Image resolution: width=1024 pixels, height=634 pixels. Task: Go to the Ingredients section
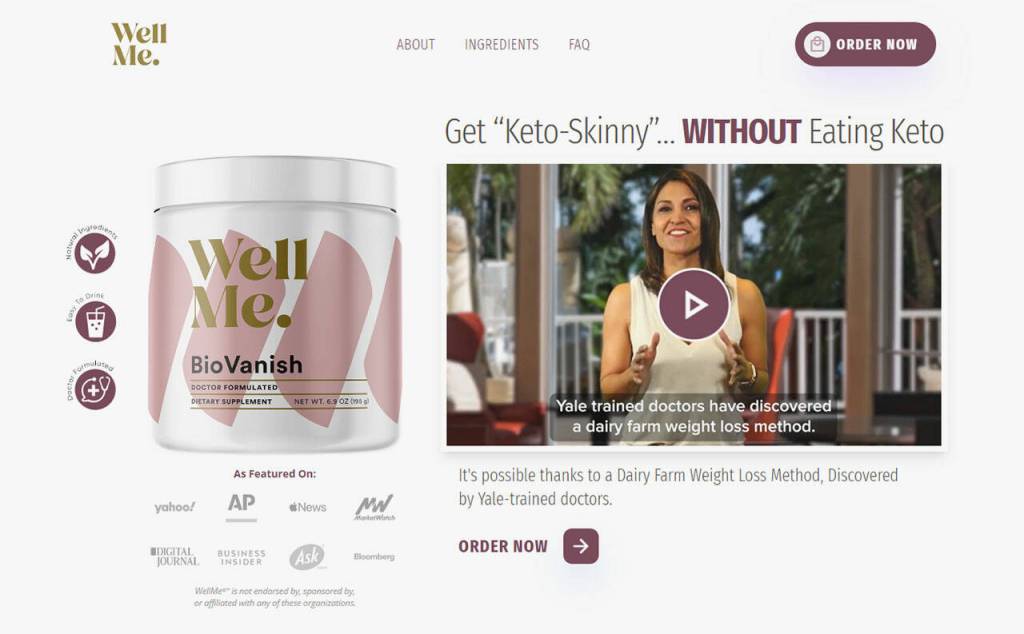pyautogui.click(x=502, y=44)
